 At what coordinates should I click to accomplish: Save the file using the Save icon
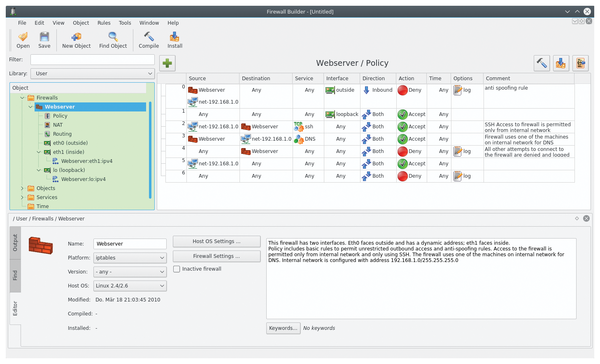44,40
